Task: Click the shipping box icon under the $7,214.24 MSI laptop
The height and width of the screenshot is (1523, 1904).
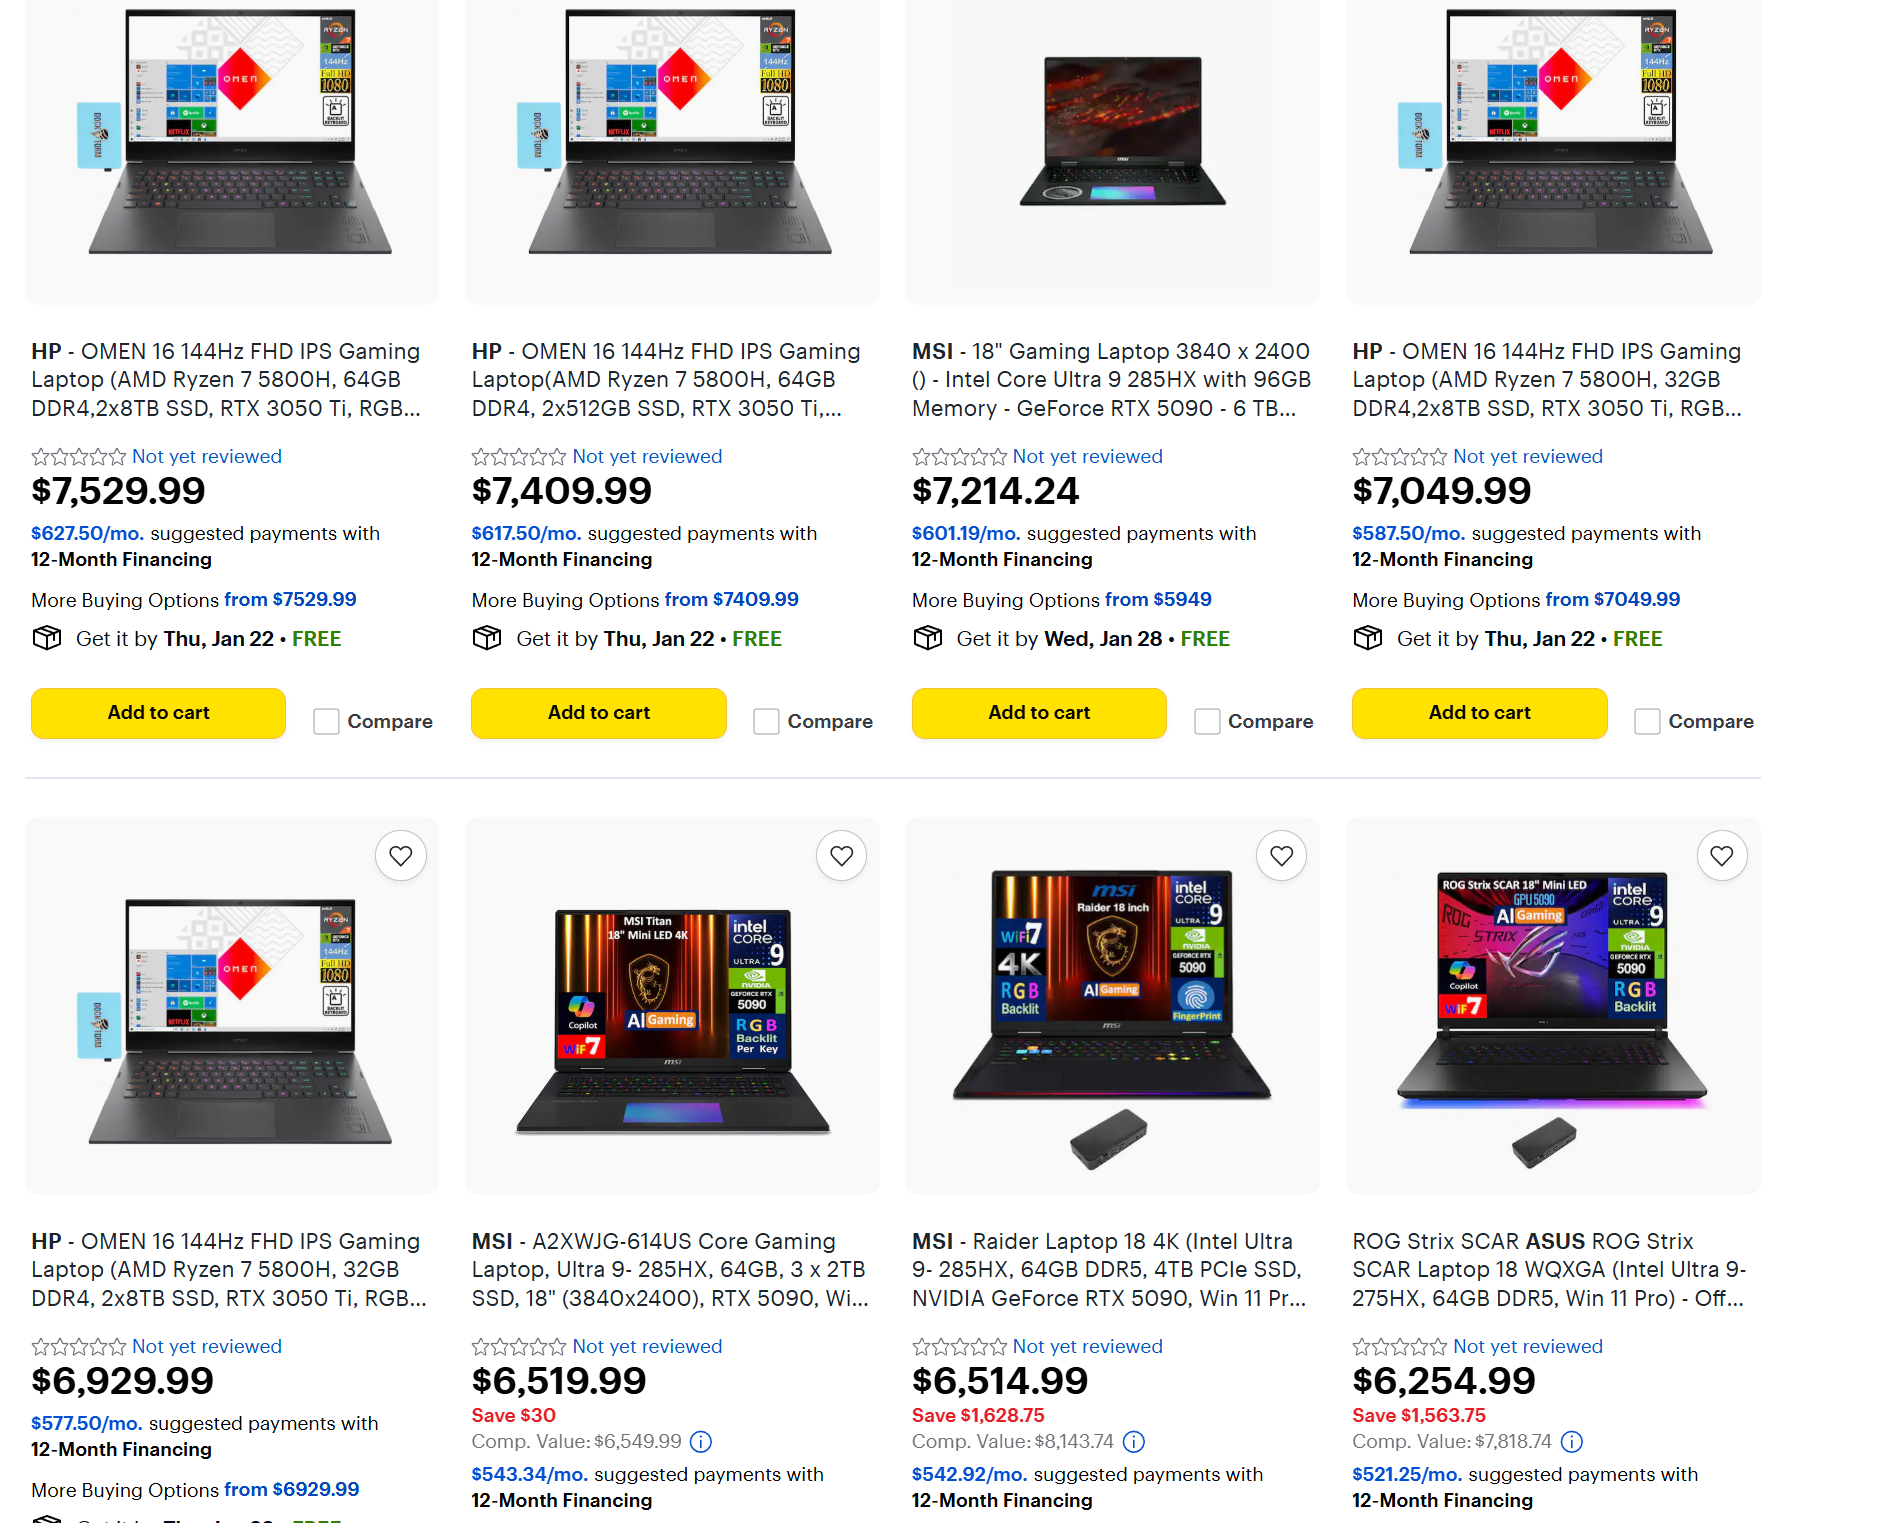Action: 928,638
